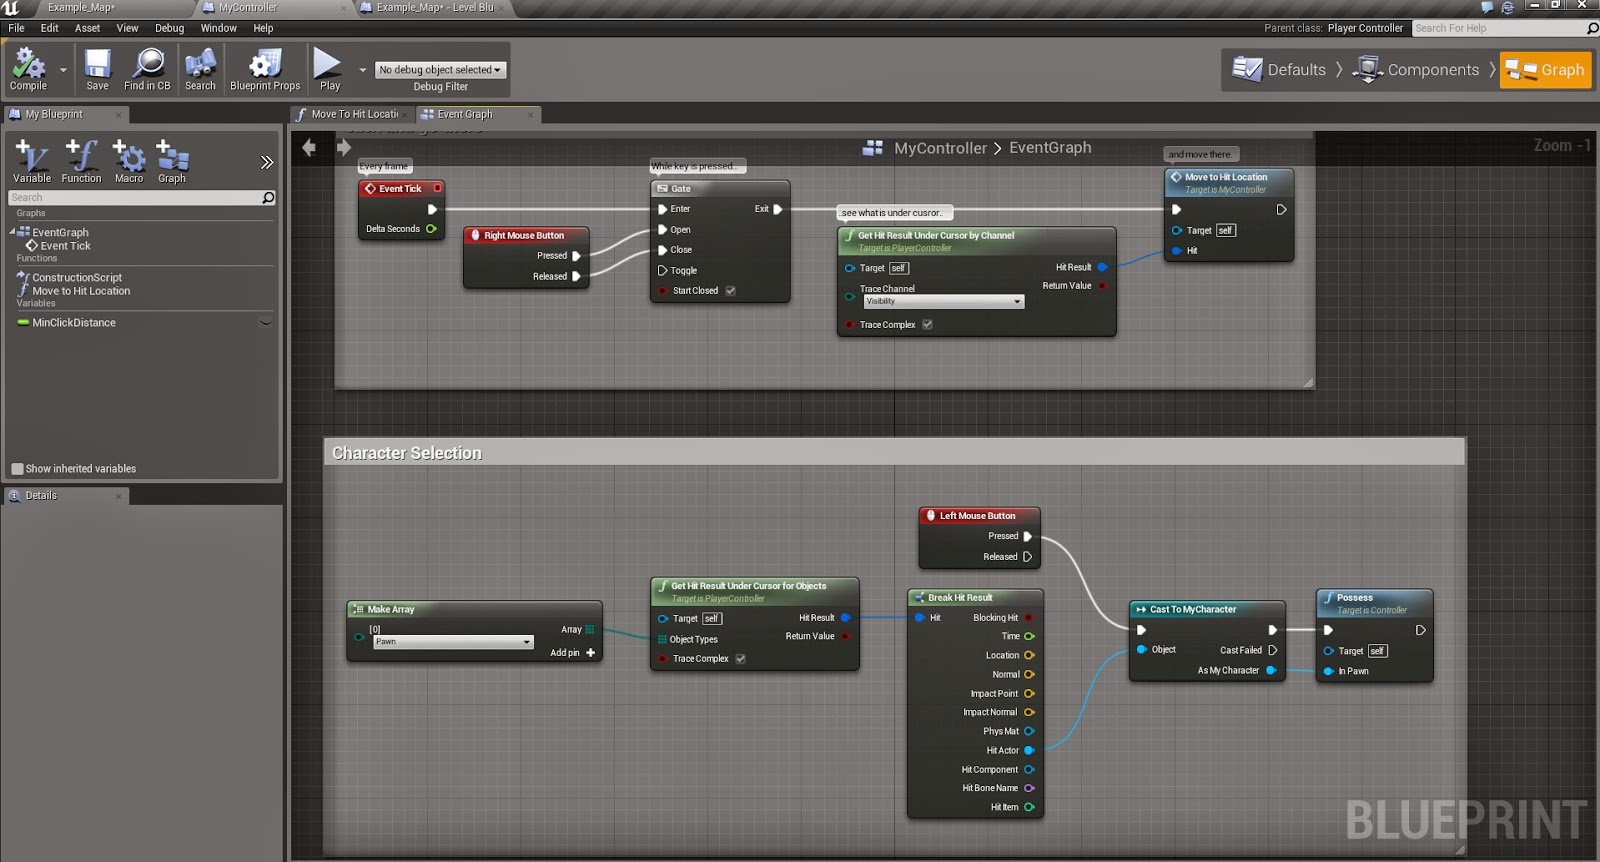The width and height of the screenshot is (1600, 862).
Task: Start Play in editor
Action: tap(328, 69)
